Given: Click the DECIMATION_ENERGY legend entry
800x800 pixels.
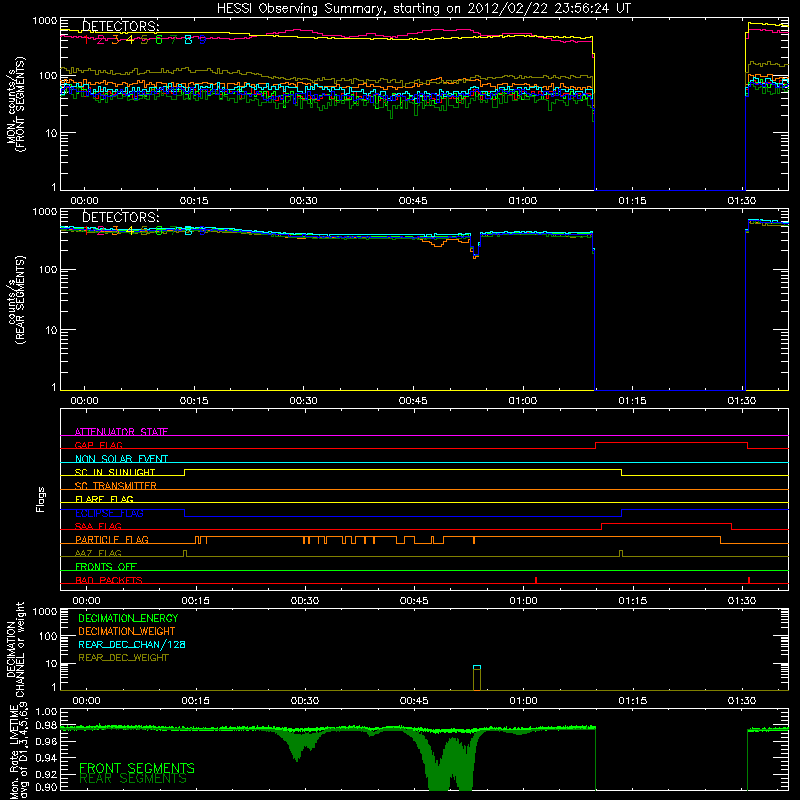Looking at the screenshot, I should (128, 618).
